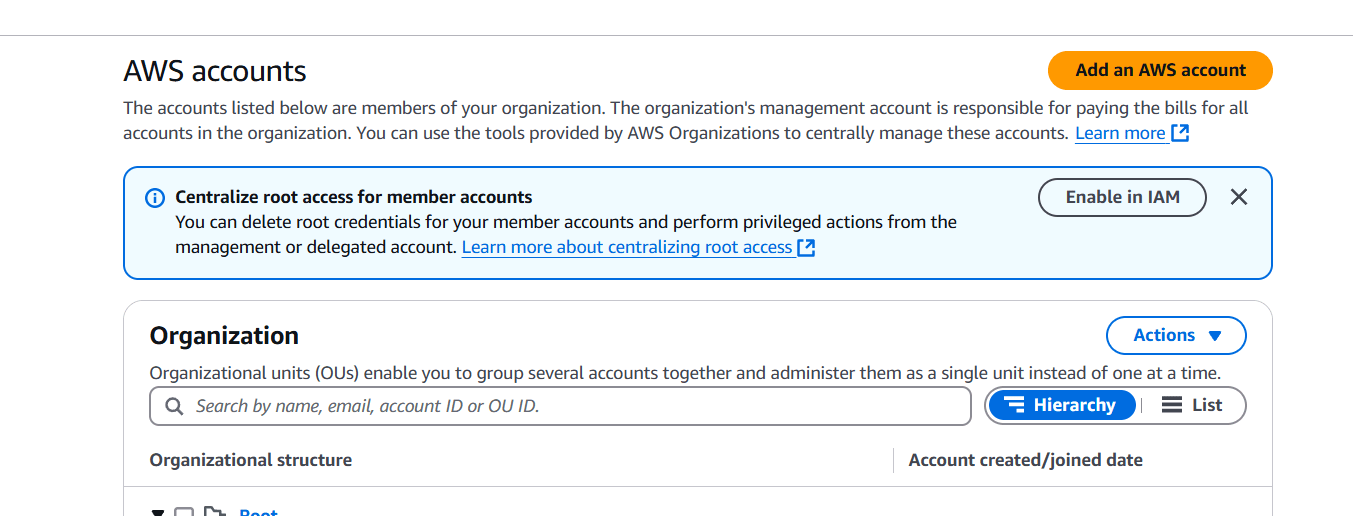Open Learn more about centralizing root access link
The image size is (1353, 516).
[627, 247]
